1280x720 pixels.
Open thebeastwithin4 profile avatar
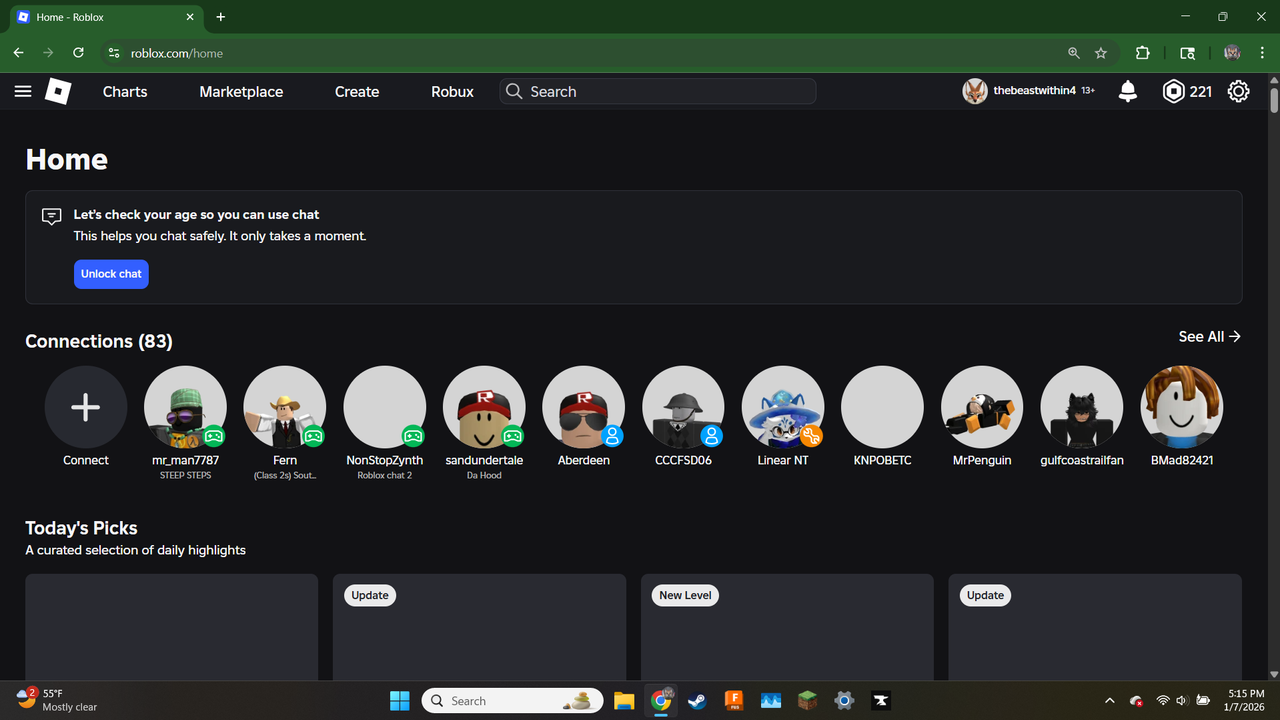tap(975, 91)
